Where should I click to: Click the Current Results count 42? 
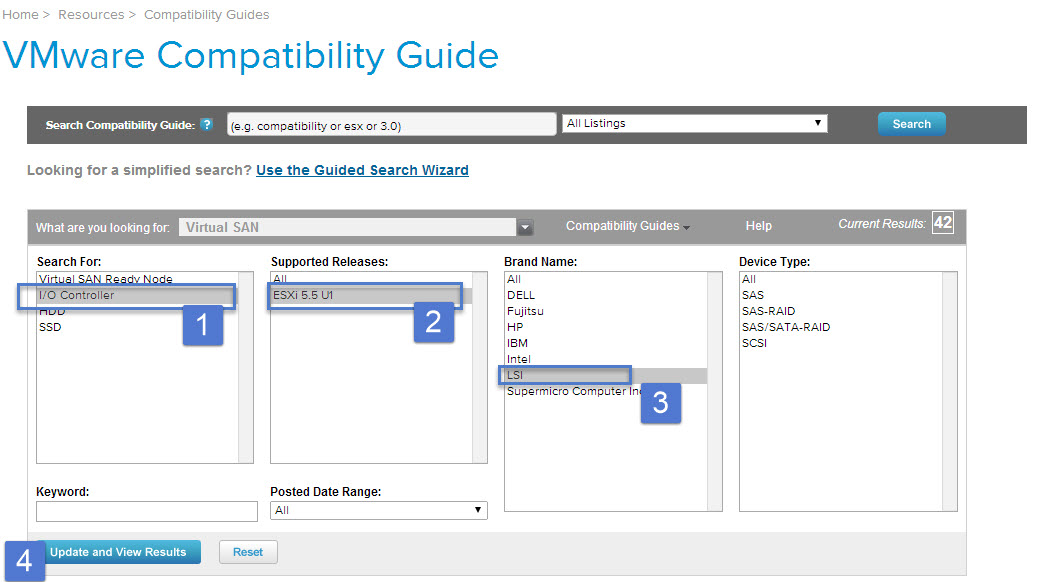point(943,222)
